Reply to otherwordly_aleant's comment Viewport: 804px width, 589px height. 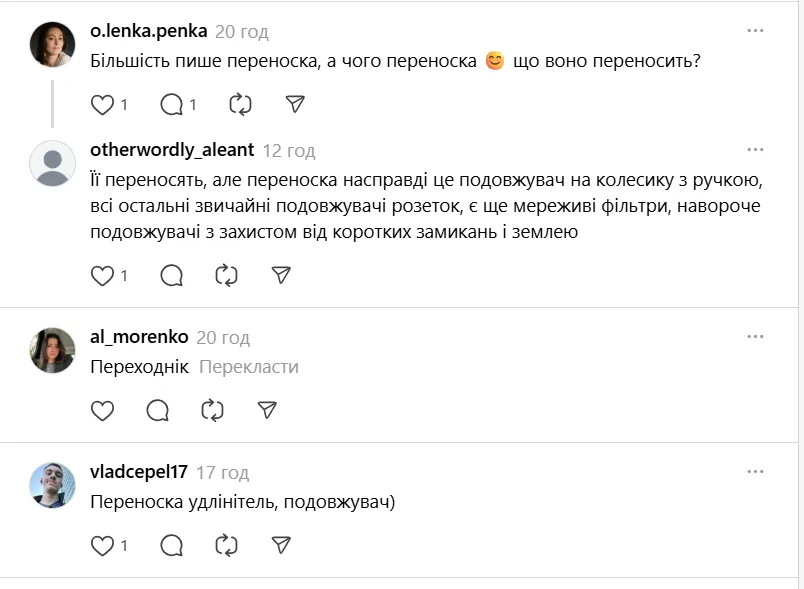tap(171, 275)
